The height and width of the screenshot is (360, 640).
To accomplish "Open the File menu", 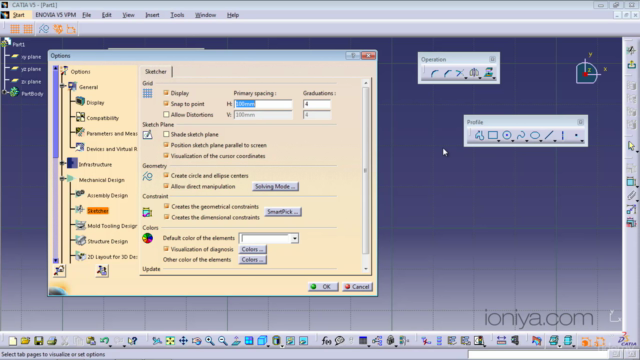I will click(x=87, y=15).
